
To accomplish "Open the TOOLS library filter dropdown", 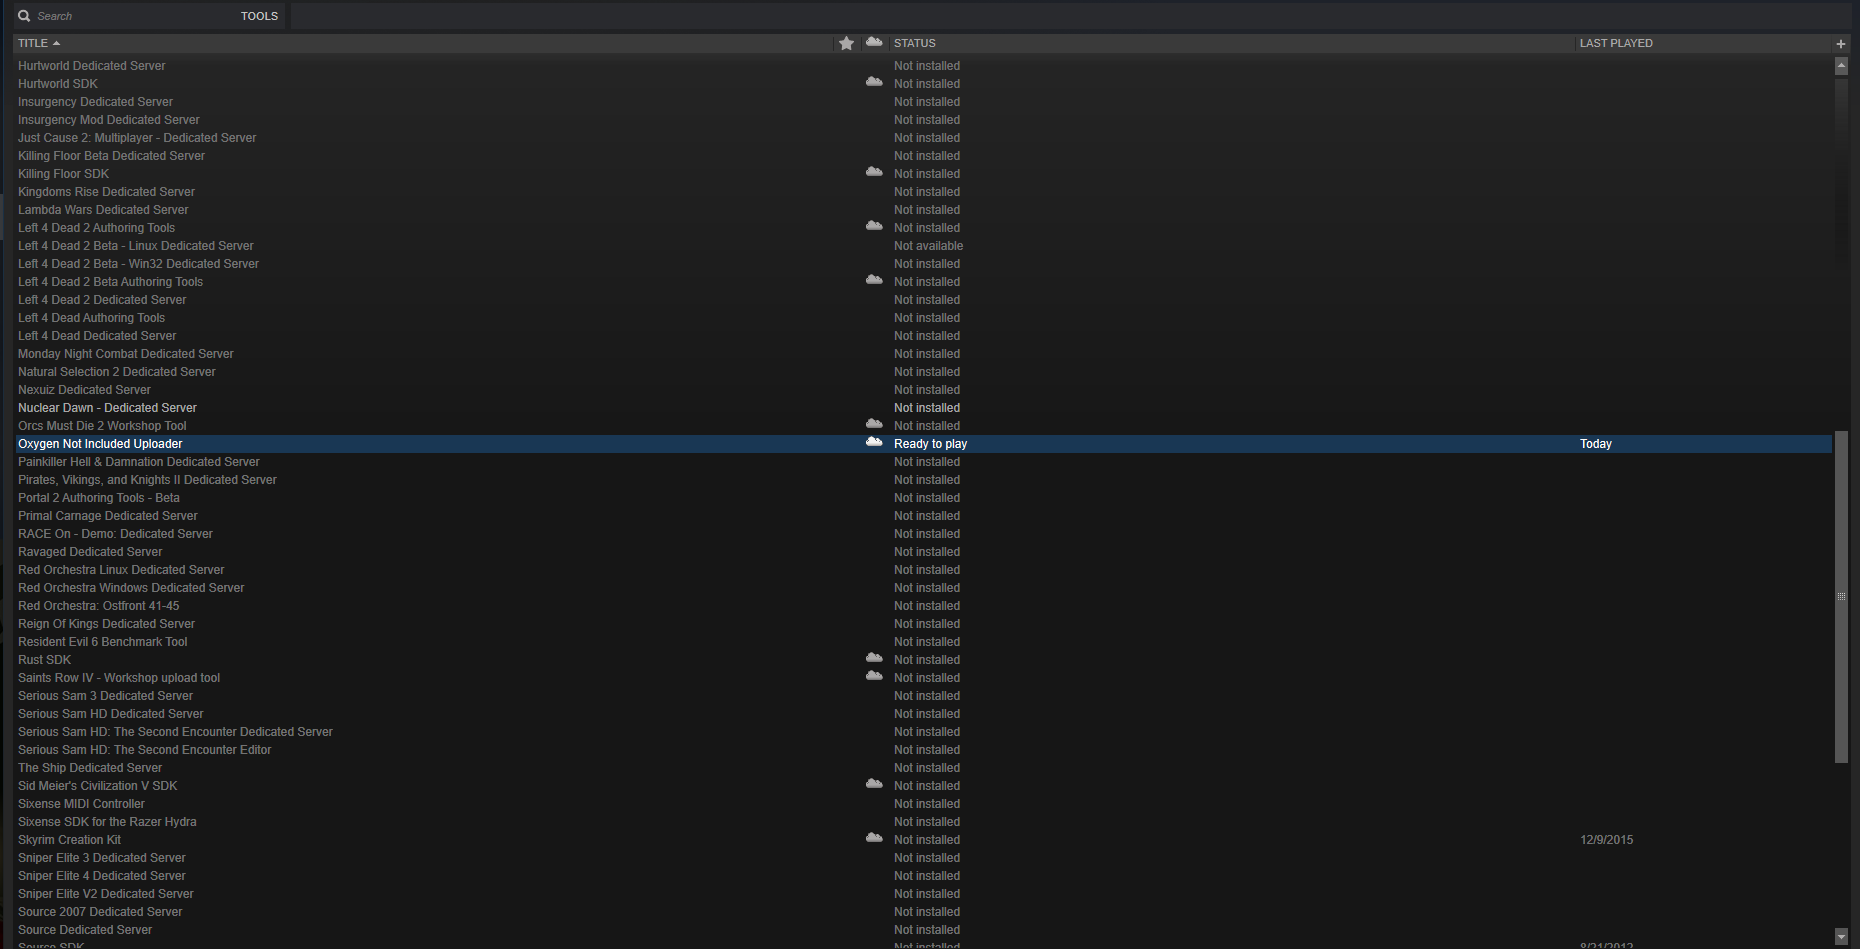I will click(259, 16).
